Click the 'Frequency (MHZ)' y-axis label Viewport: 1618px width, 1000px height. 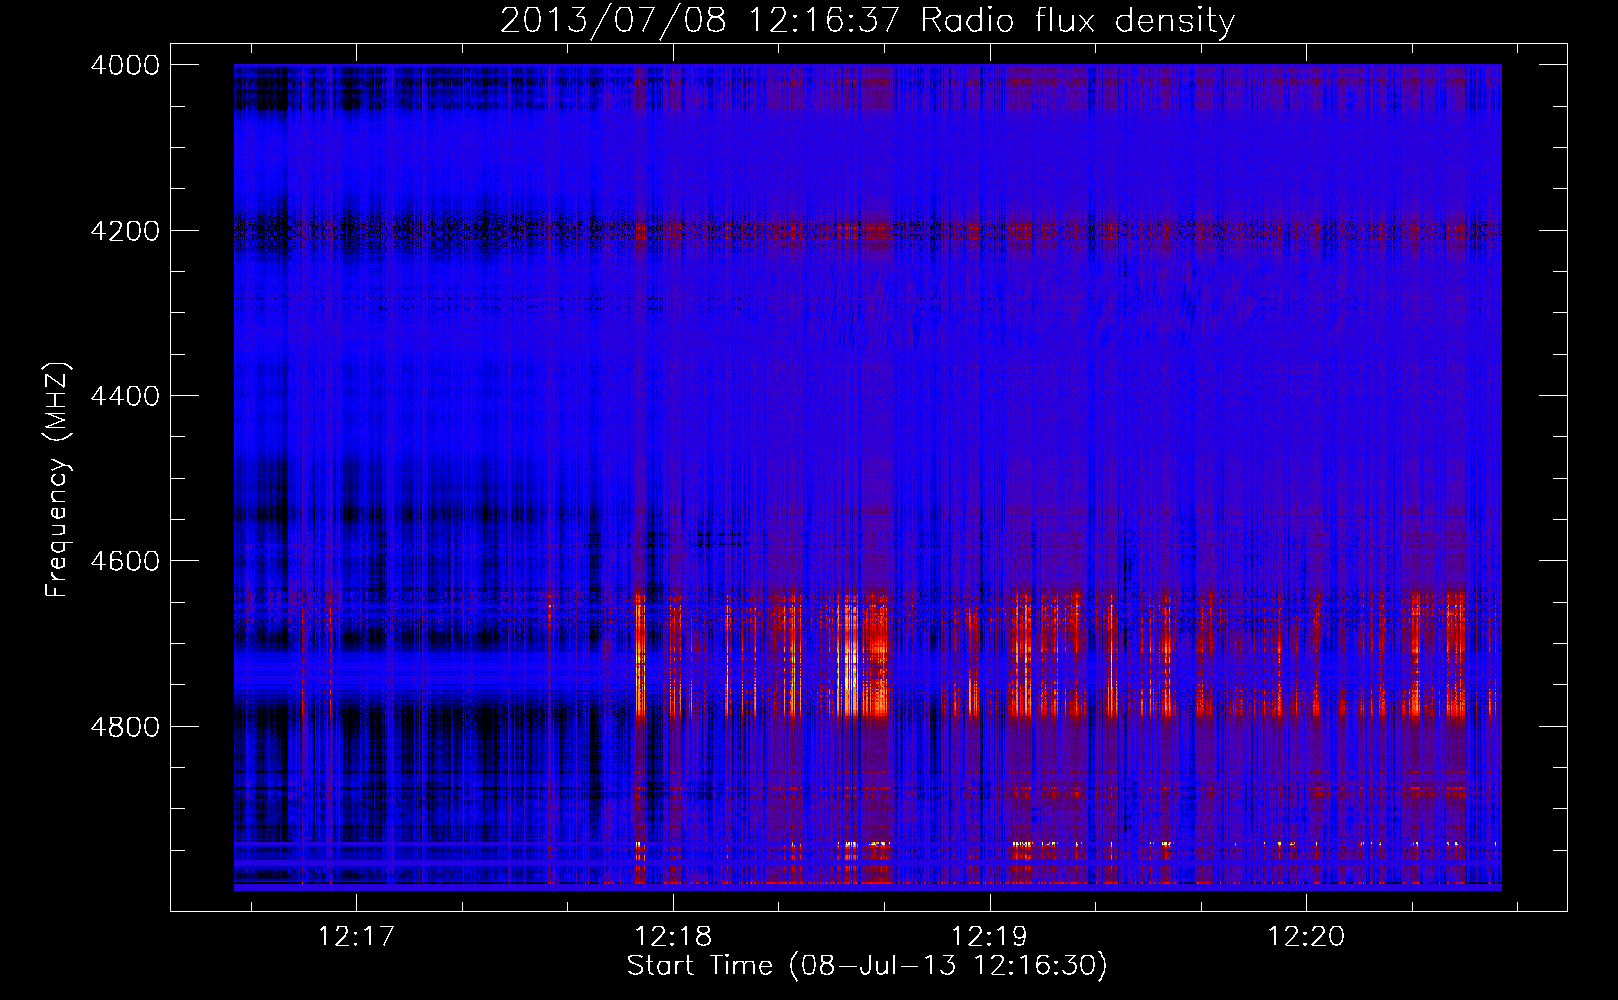point(58,481)
